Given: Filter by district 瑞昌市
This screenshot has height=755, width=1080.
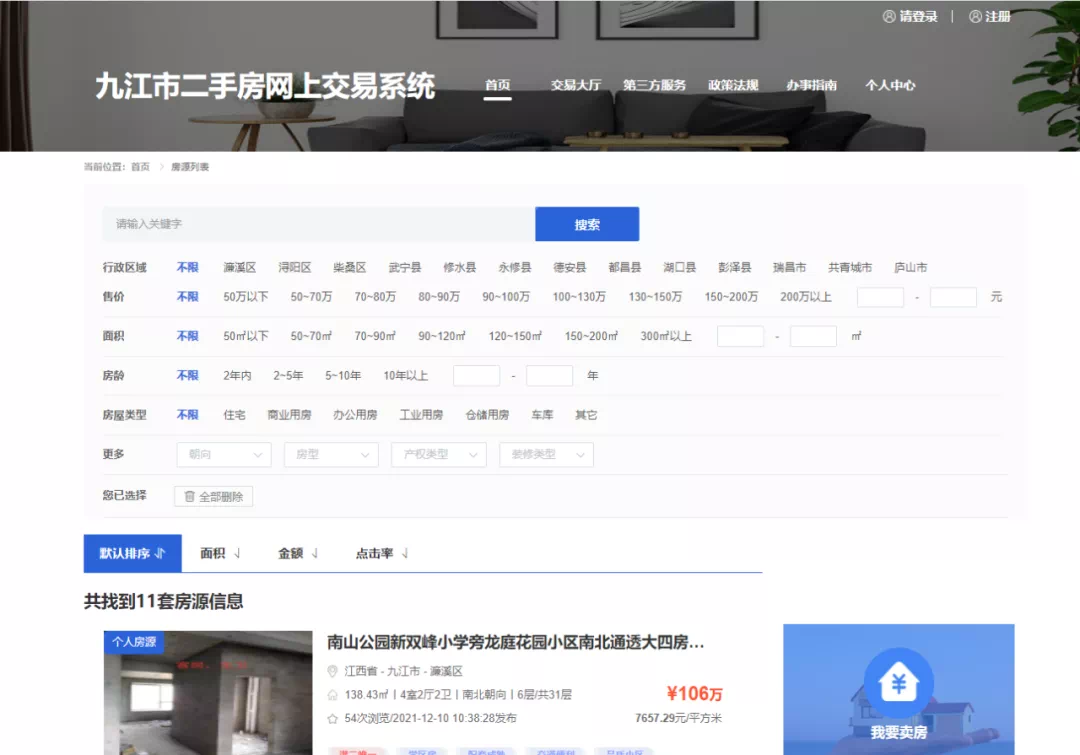Looking at the screenshot, I should coord(789,267).
